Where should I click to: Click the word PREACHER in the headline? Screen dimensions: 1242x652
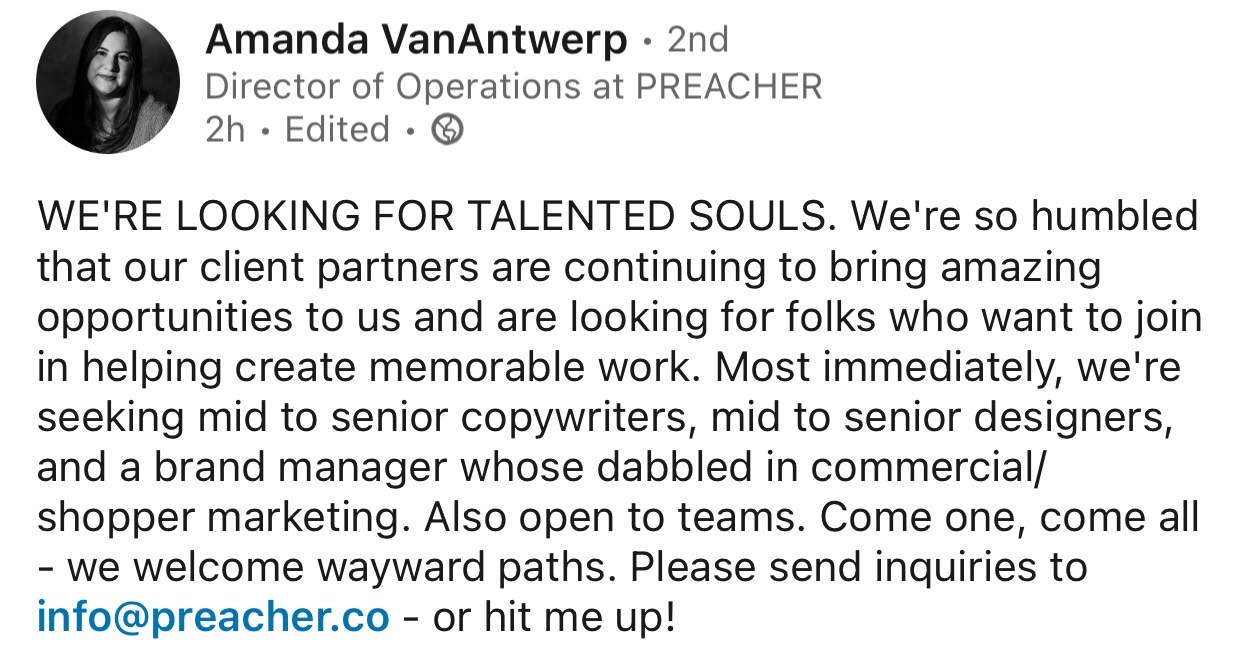729,87
